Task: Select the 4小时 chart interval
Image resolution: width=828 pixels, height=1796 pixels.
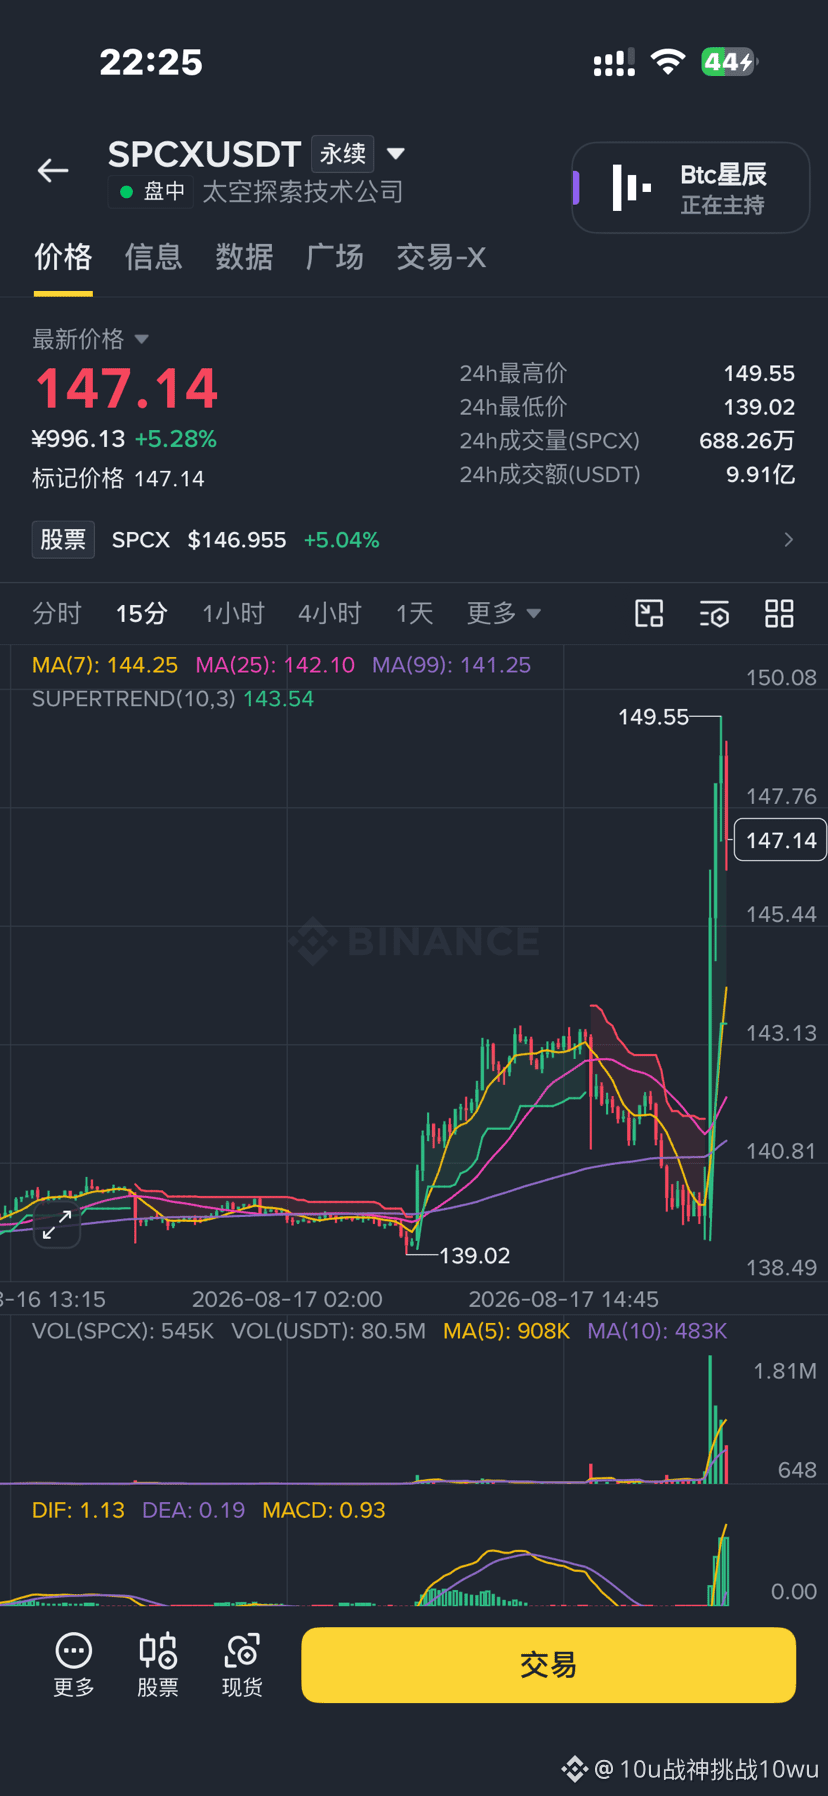Action: click(x=329, y=613)
